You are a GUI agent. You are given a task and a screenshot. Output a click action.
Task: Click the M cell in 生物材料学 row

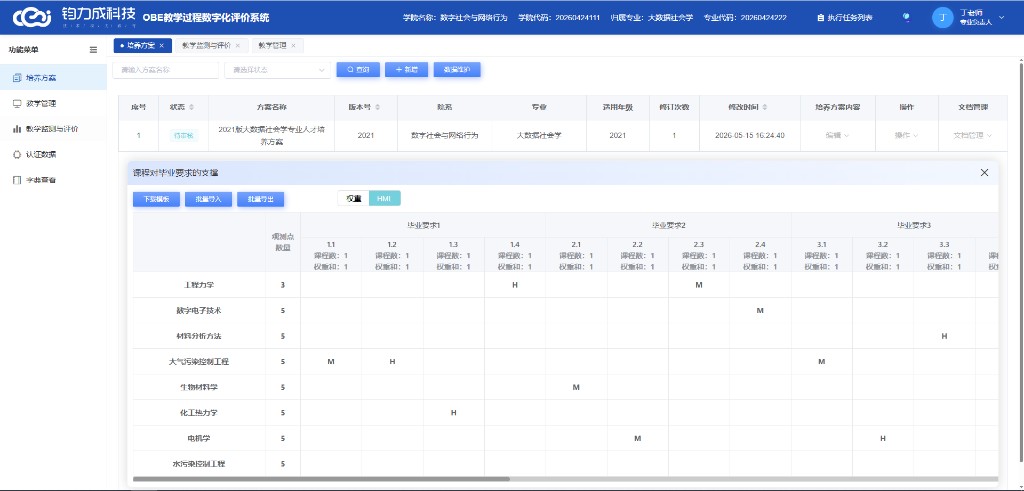pos(576,387)
